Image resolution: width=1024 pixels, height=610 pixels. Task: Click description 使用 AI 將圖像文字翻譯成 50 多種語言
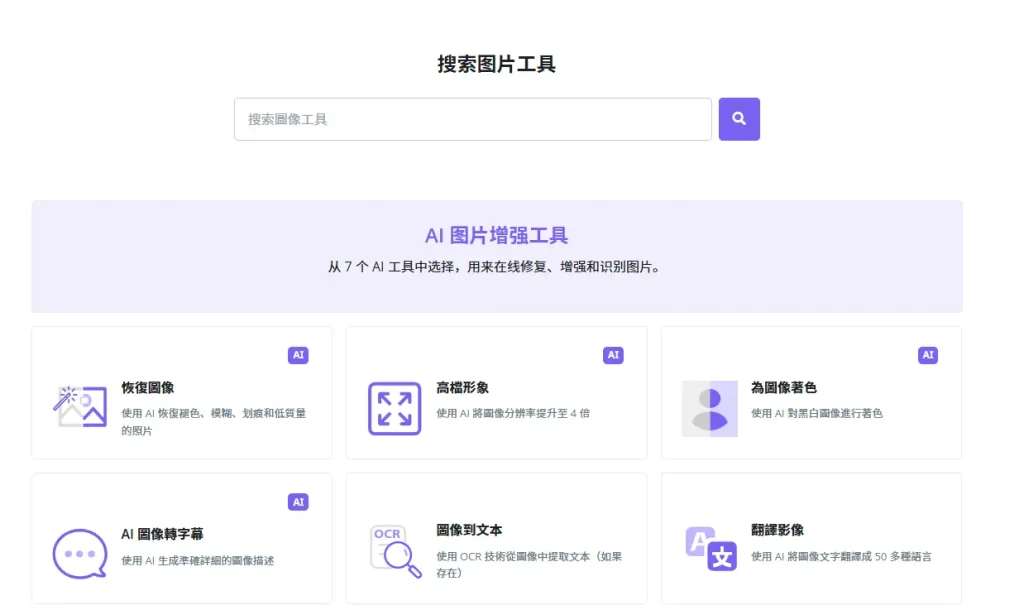coord(841,557)
